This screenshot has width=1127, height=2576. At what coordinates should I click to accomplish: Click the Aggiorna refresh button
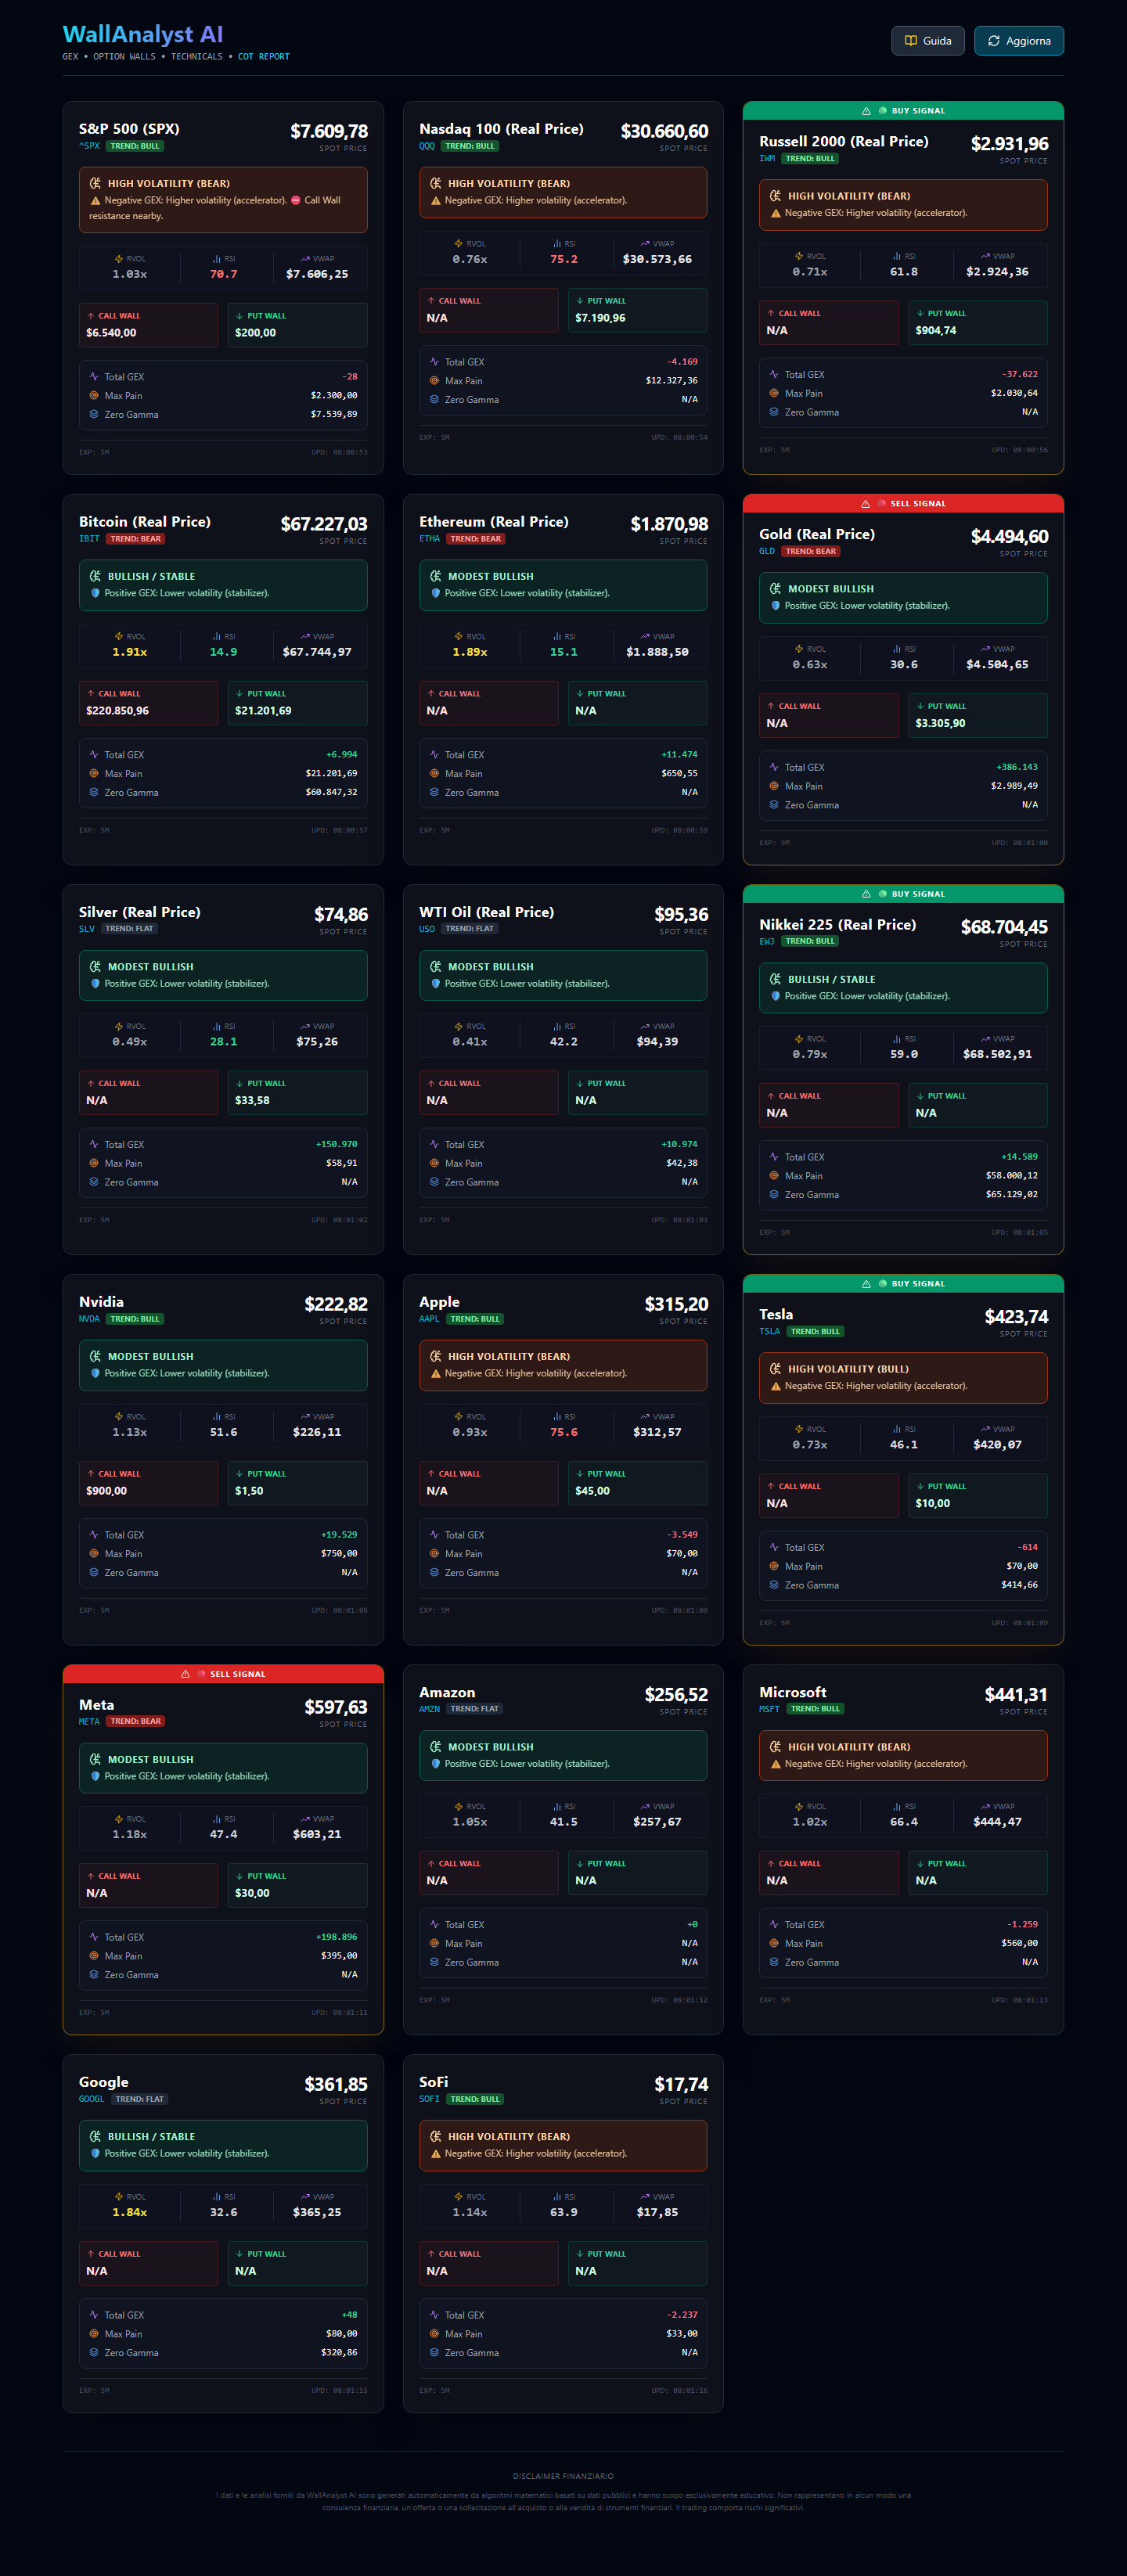pos(1019,41)
